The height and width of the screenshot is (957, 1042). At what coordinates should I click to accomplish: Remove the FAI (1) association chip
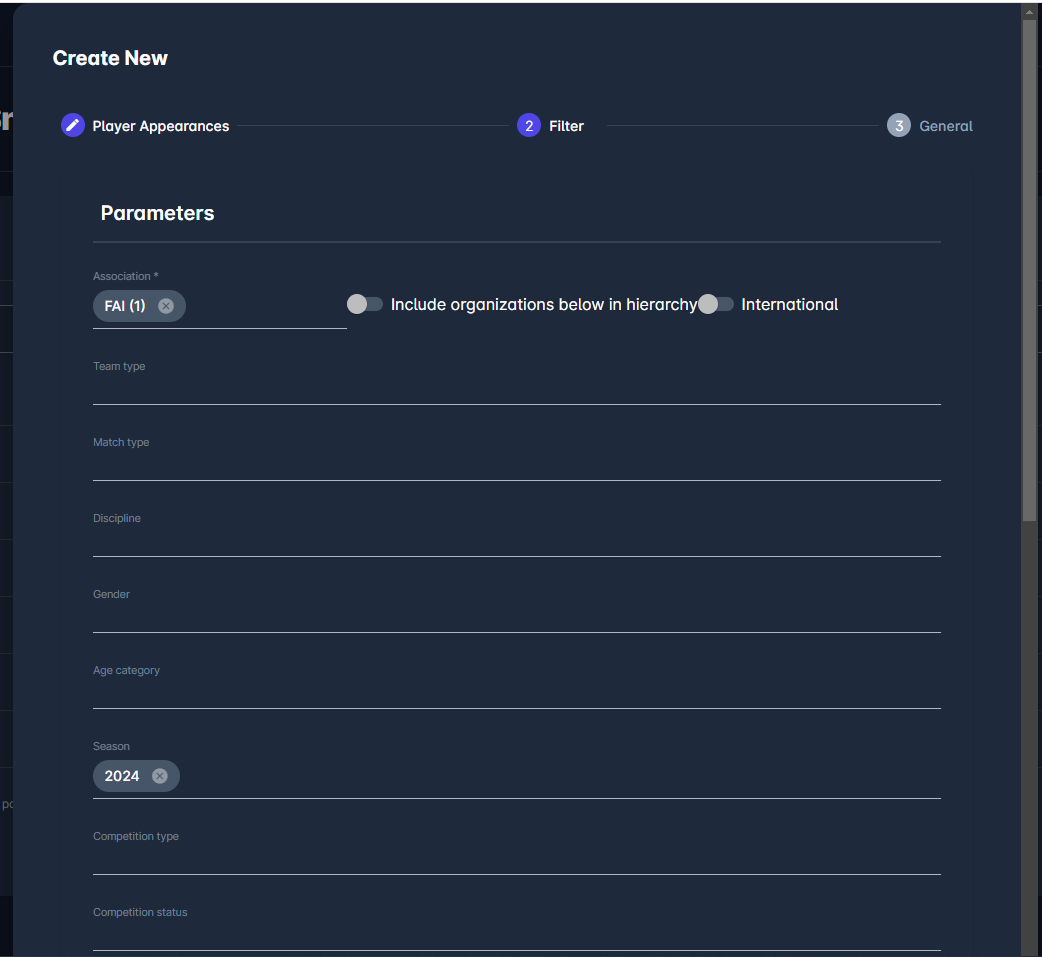(166, 306)
